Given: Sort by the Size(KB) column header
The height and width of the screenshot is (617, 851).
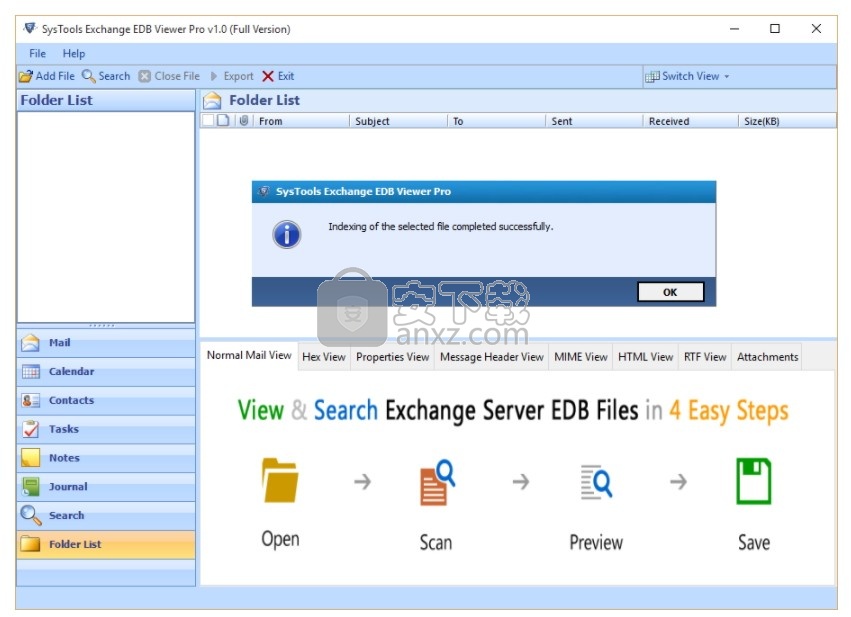Looking at the screenshot, I should pyautogui.click(x=787, y=121).
